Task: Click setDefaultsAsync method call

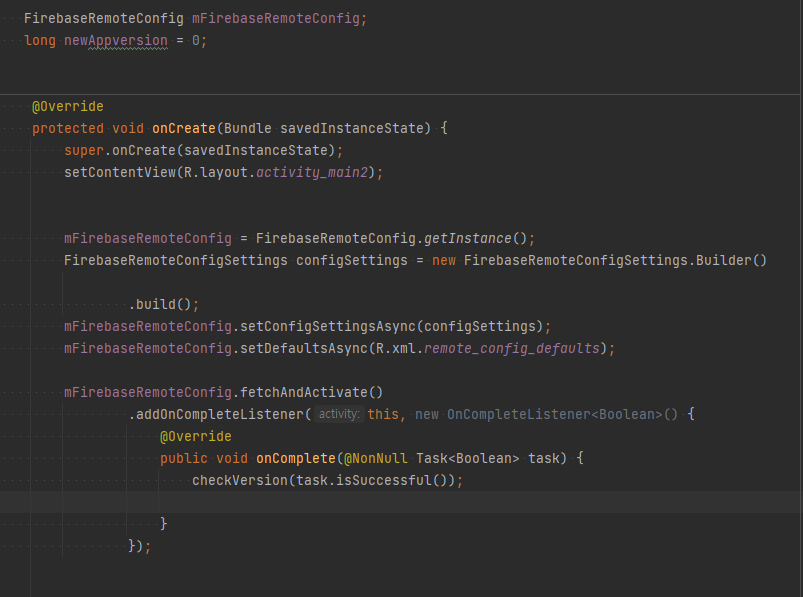Action: pyautogui.click(x=304, y=349)
